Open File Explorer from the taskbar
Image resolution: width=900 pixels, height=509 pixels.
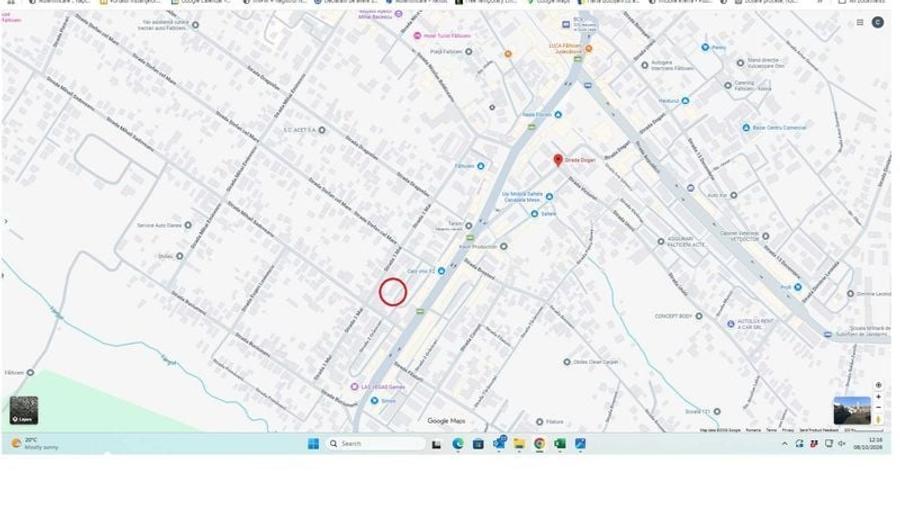click(x=519, y=444)
